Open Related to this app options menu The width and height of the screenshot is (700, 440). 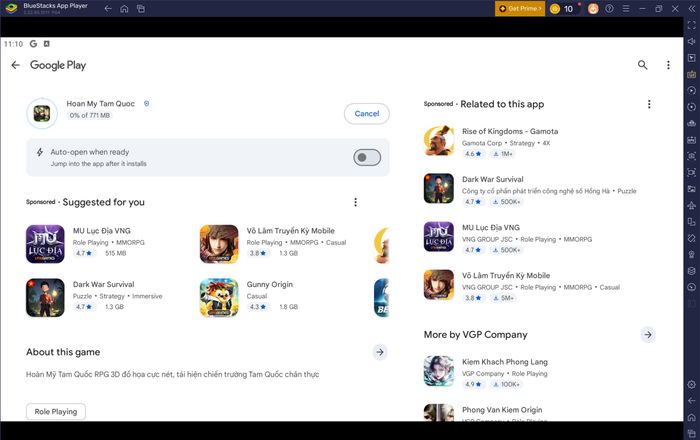(x=649, y=104)
